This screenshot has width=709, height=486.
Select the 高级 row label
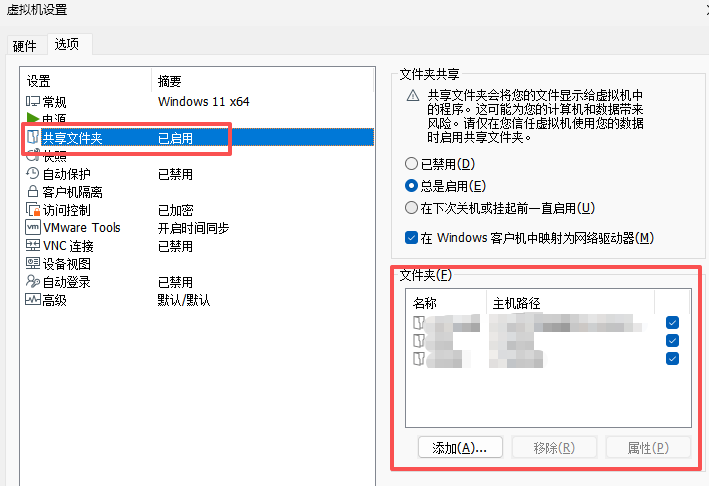(54, 300)
